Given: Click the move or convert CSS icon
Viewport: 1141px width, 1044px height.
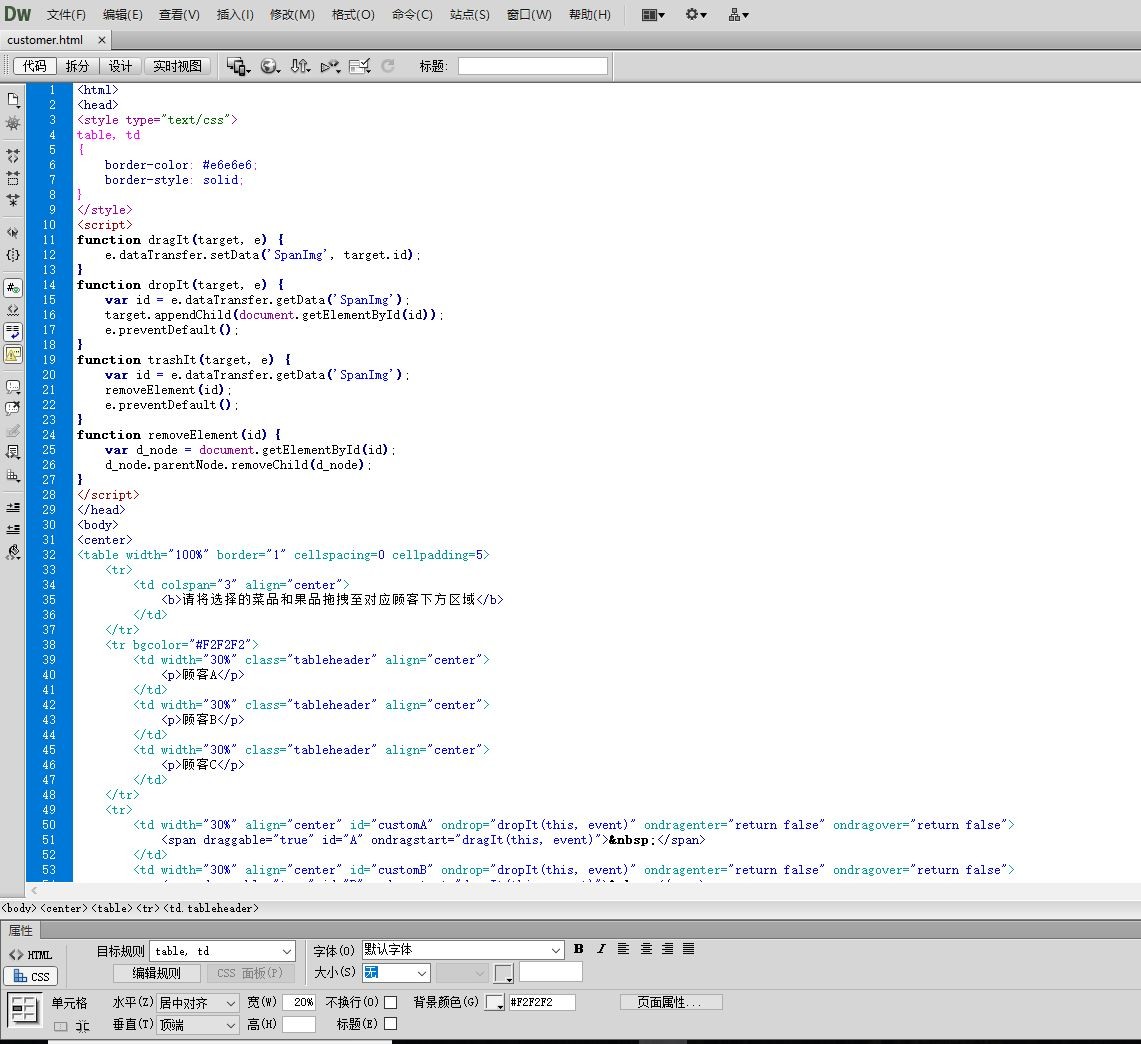Looking at the screenshot, I should coord(13,475).
